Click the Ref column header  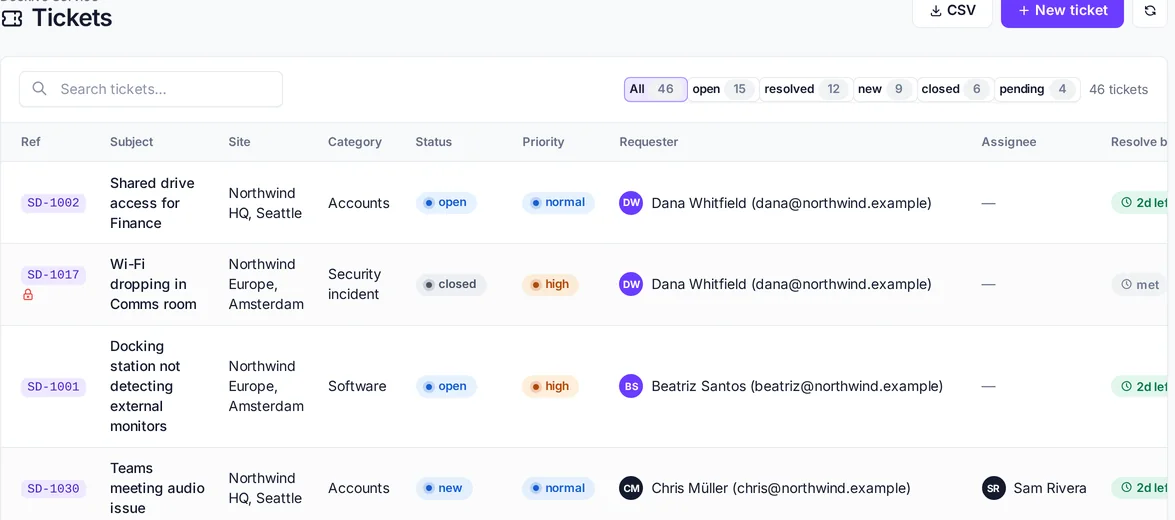[x=31, y=142]
